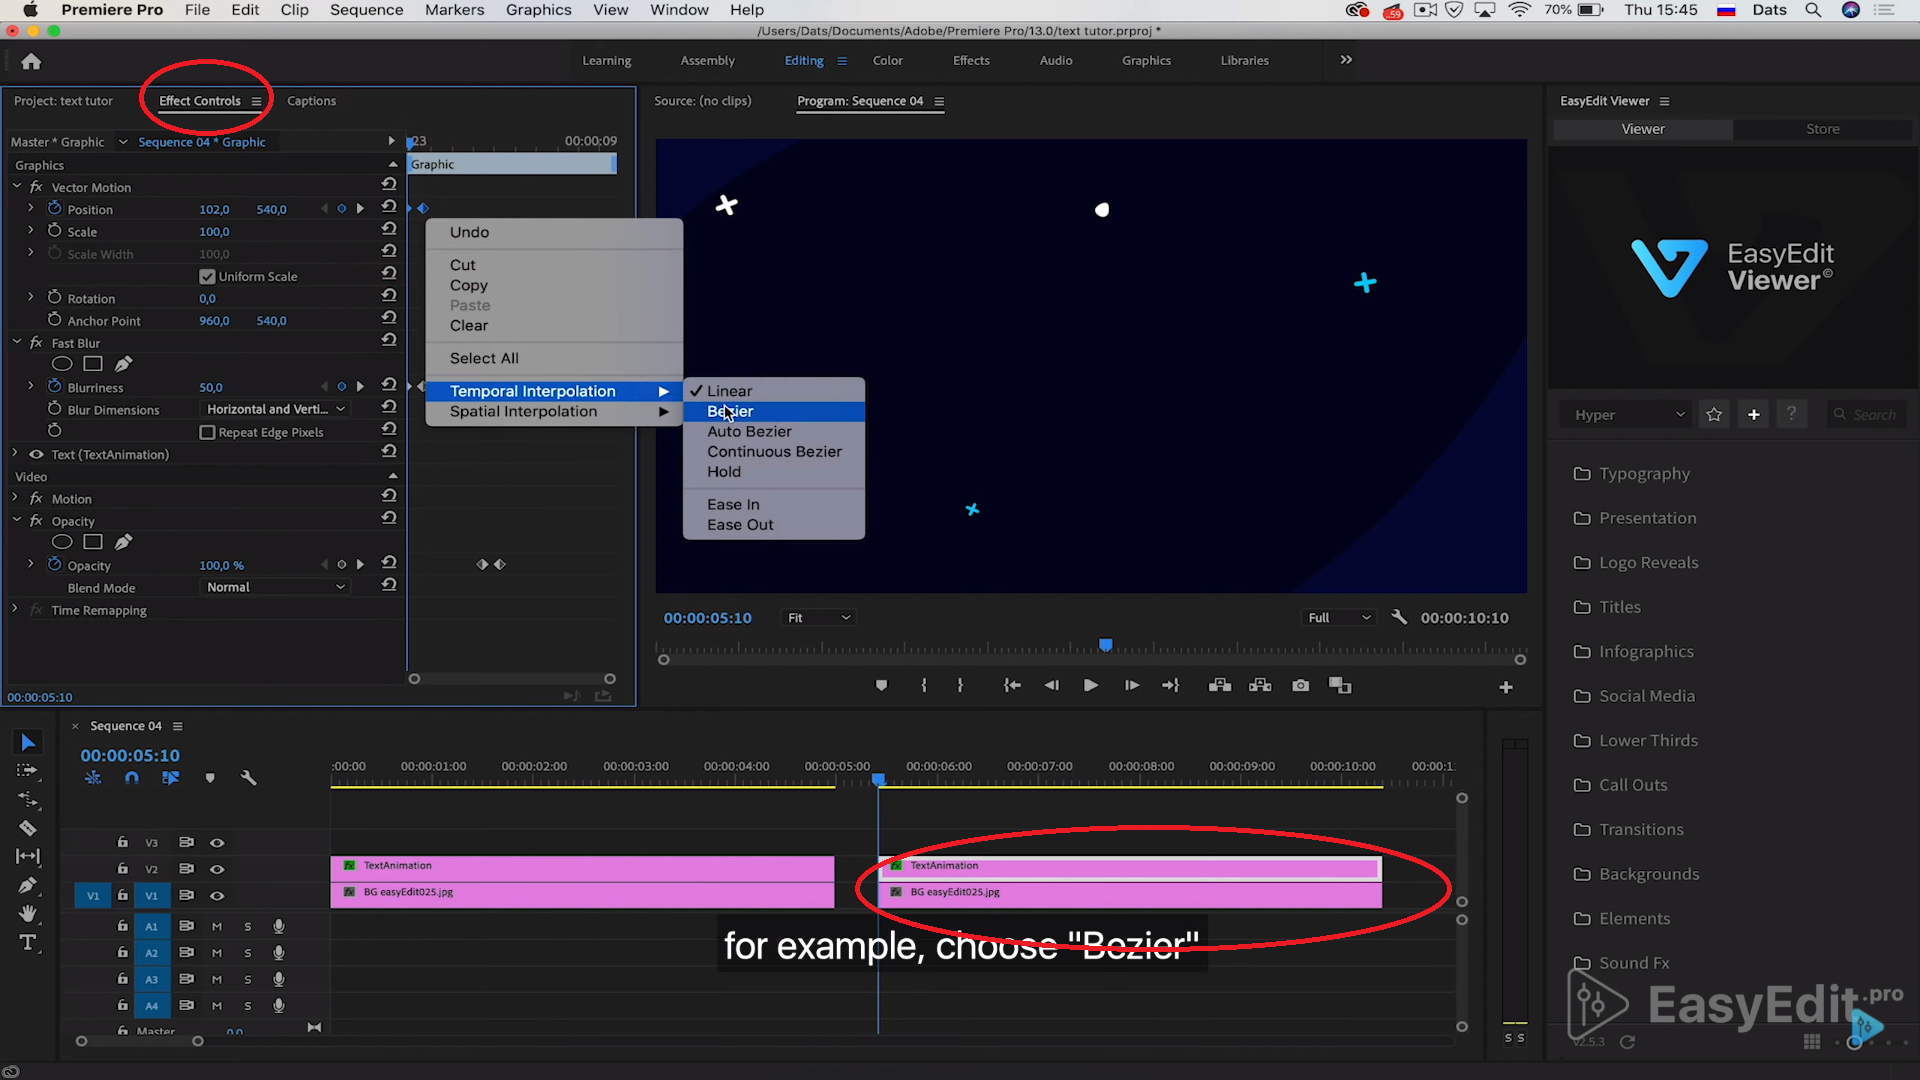Expand the Motion effect
1920x1080 pixels.
coord(15,498)
